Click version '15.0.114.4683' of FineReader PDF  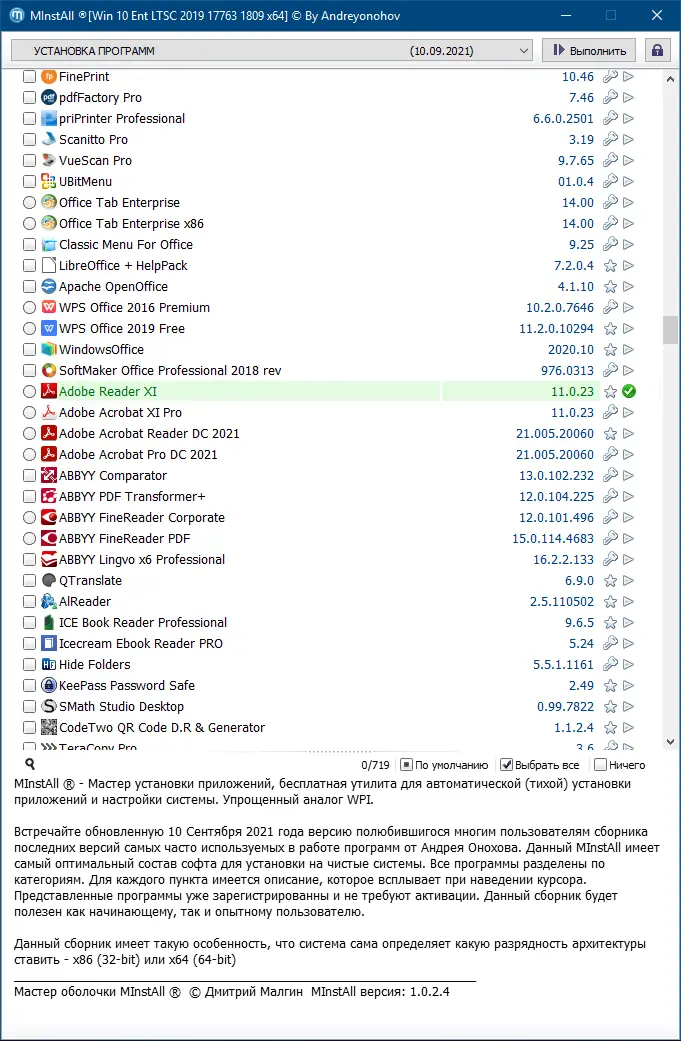coord(553,538)
